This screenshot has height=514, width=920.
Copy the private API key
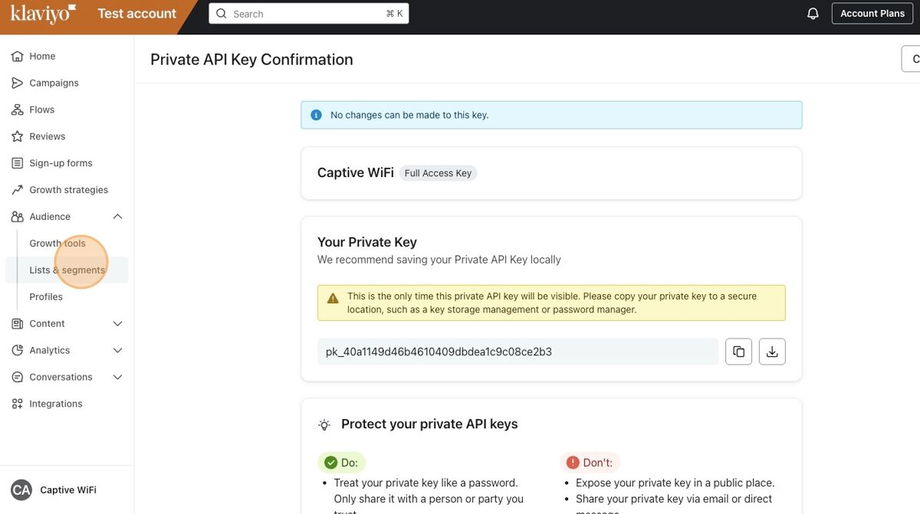tap(738, 351)
